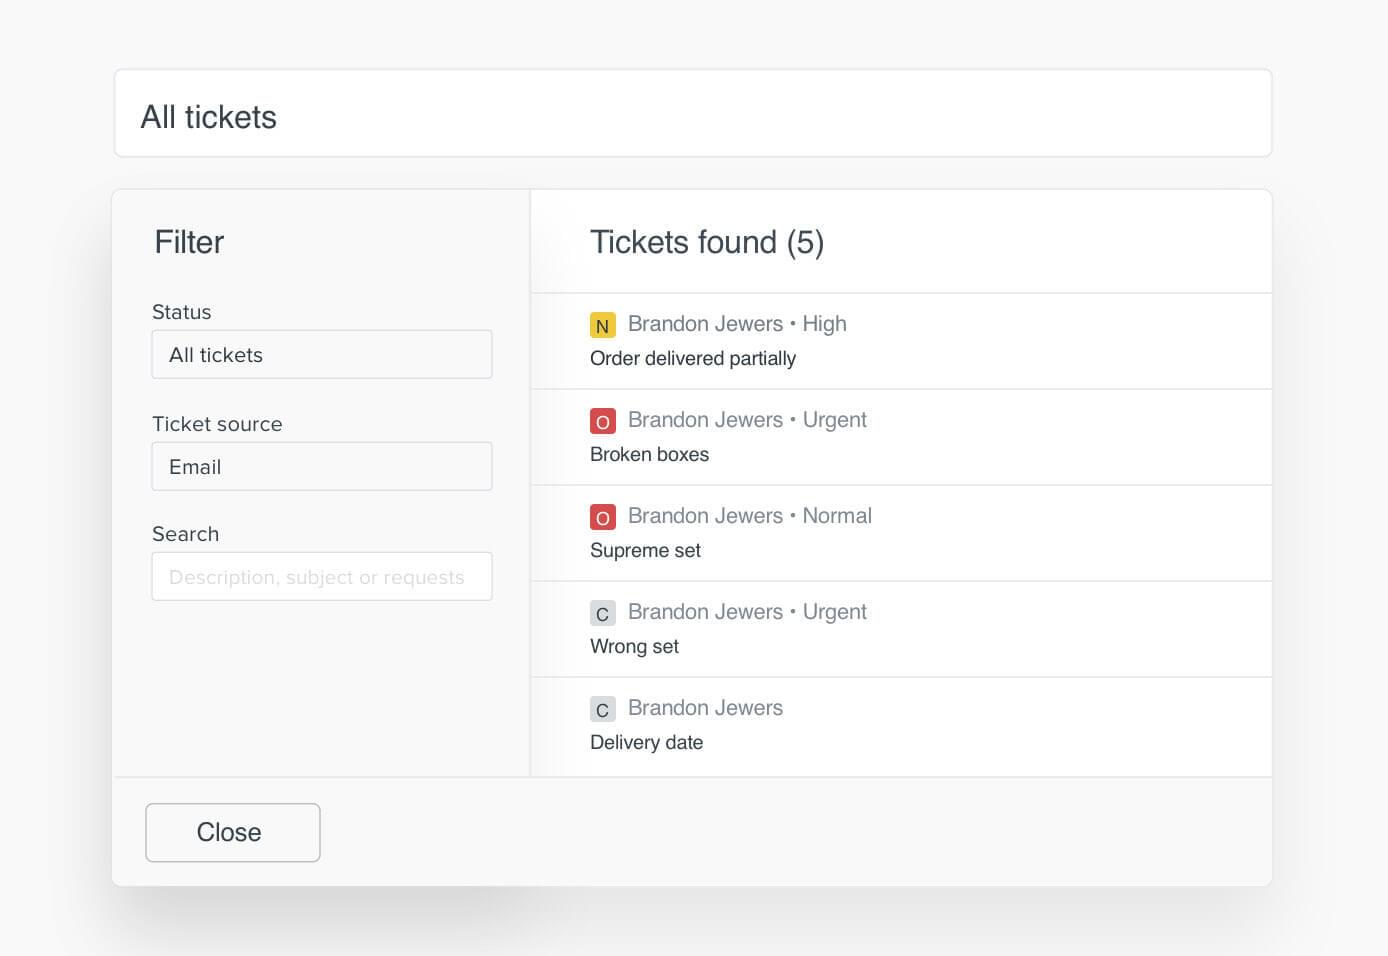
Task: Click 'Brandon Jewers • Urgent' above Wrong set
Action: (747, 612)
